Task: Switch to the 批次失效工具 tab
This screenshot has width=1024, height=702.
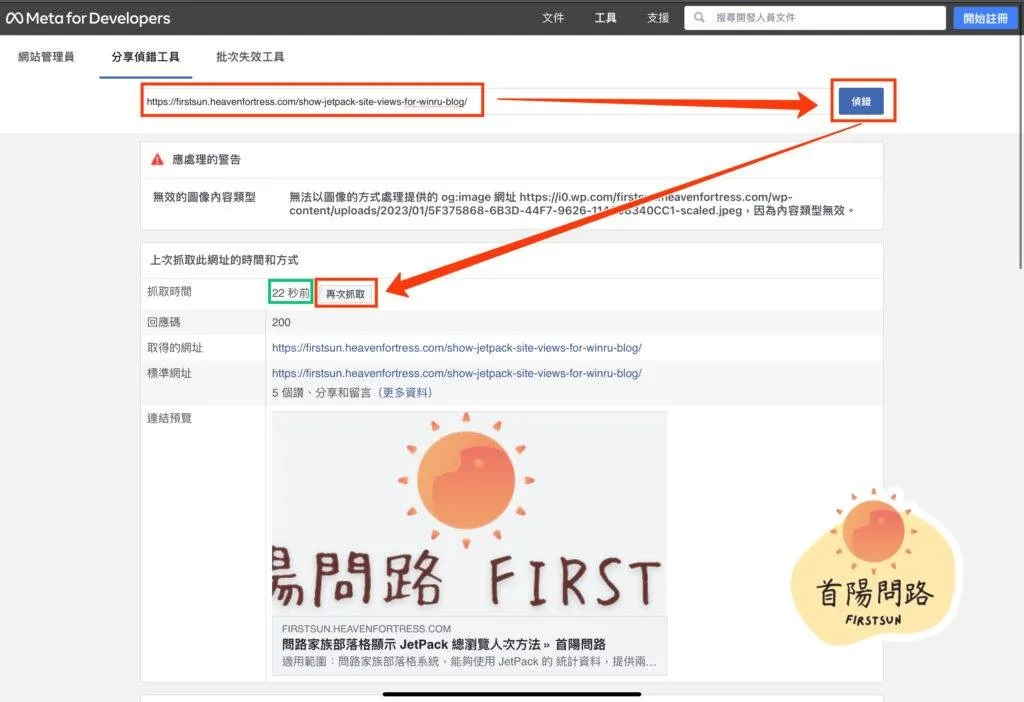Action: [250, 58]
